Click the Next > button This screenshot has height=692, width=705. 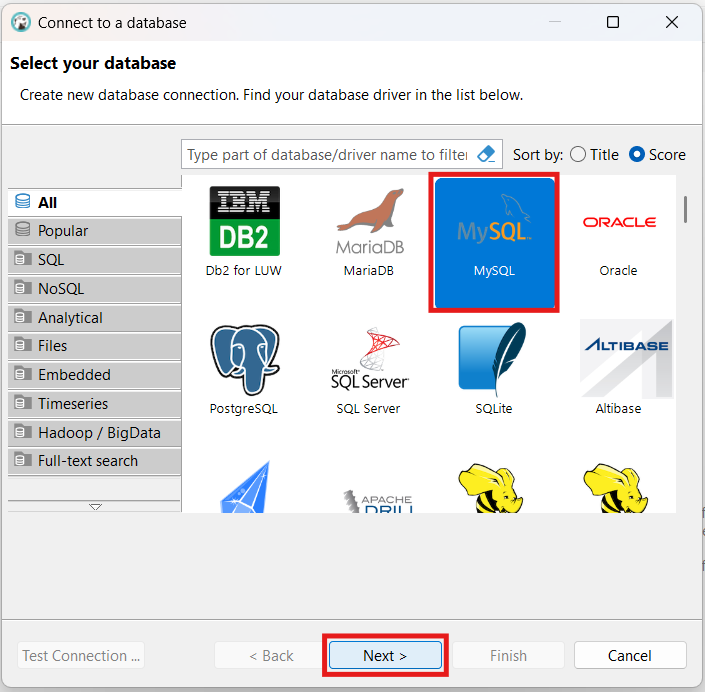point(385,656)
